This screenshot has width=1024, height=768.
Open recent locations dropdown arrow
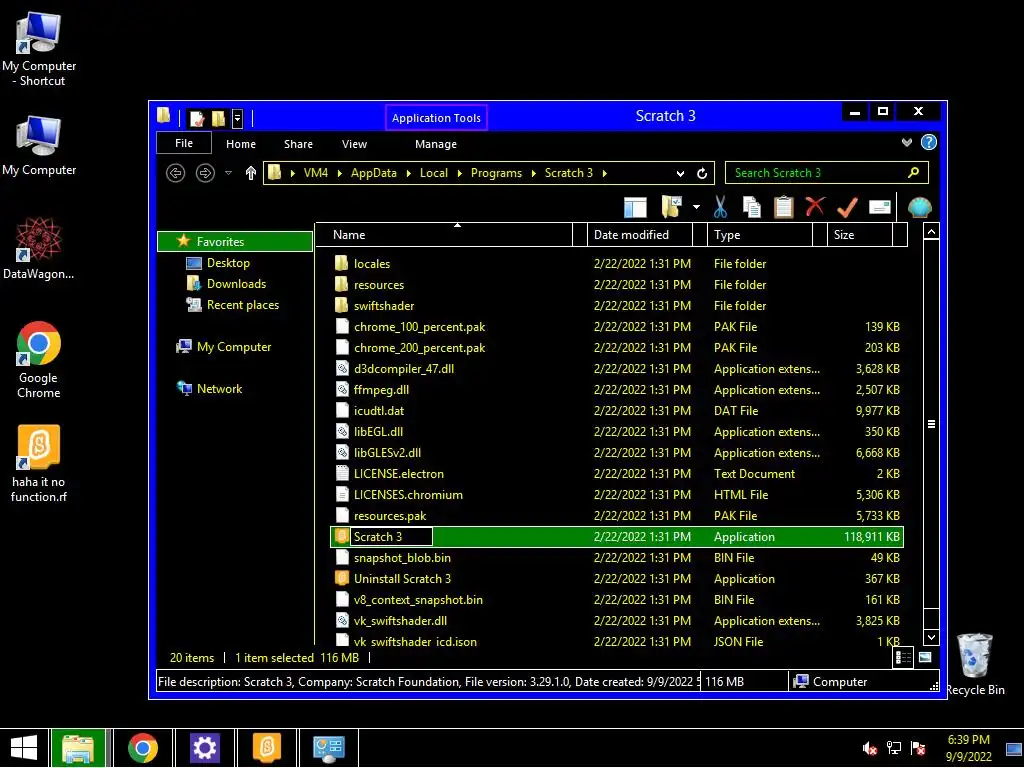229,173
